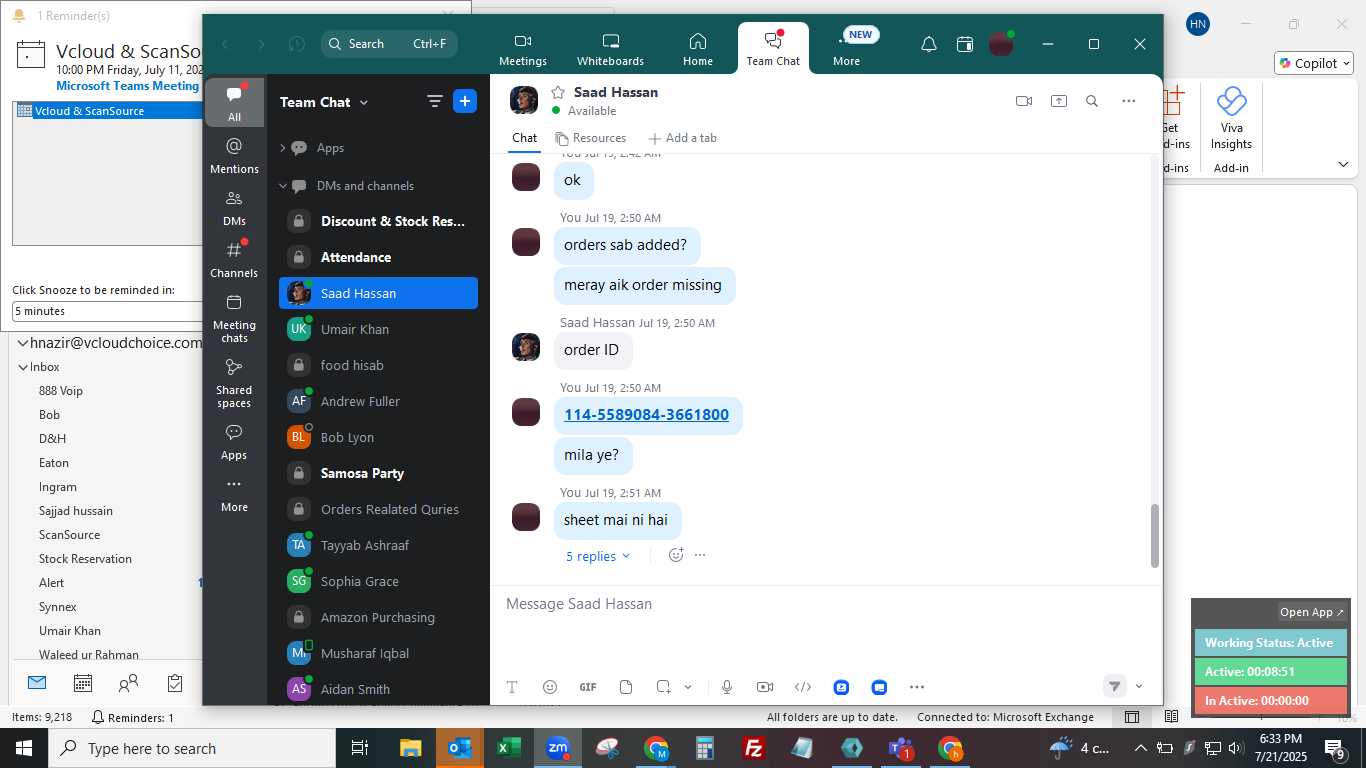This screenshot has width=1366, height=768.
Task: Open the screenshot options dropdown arrow
Action: point(688,687)
